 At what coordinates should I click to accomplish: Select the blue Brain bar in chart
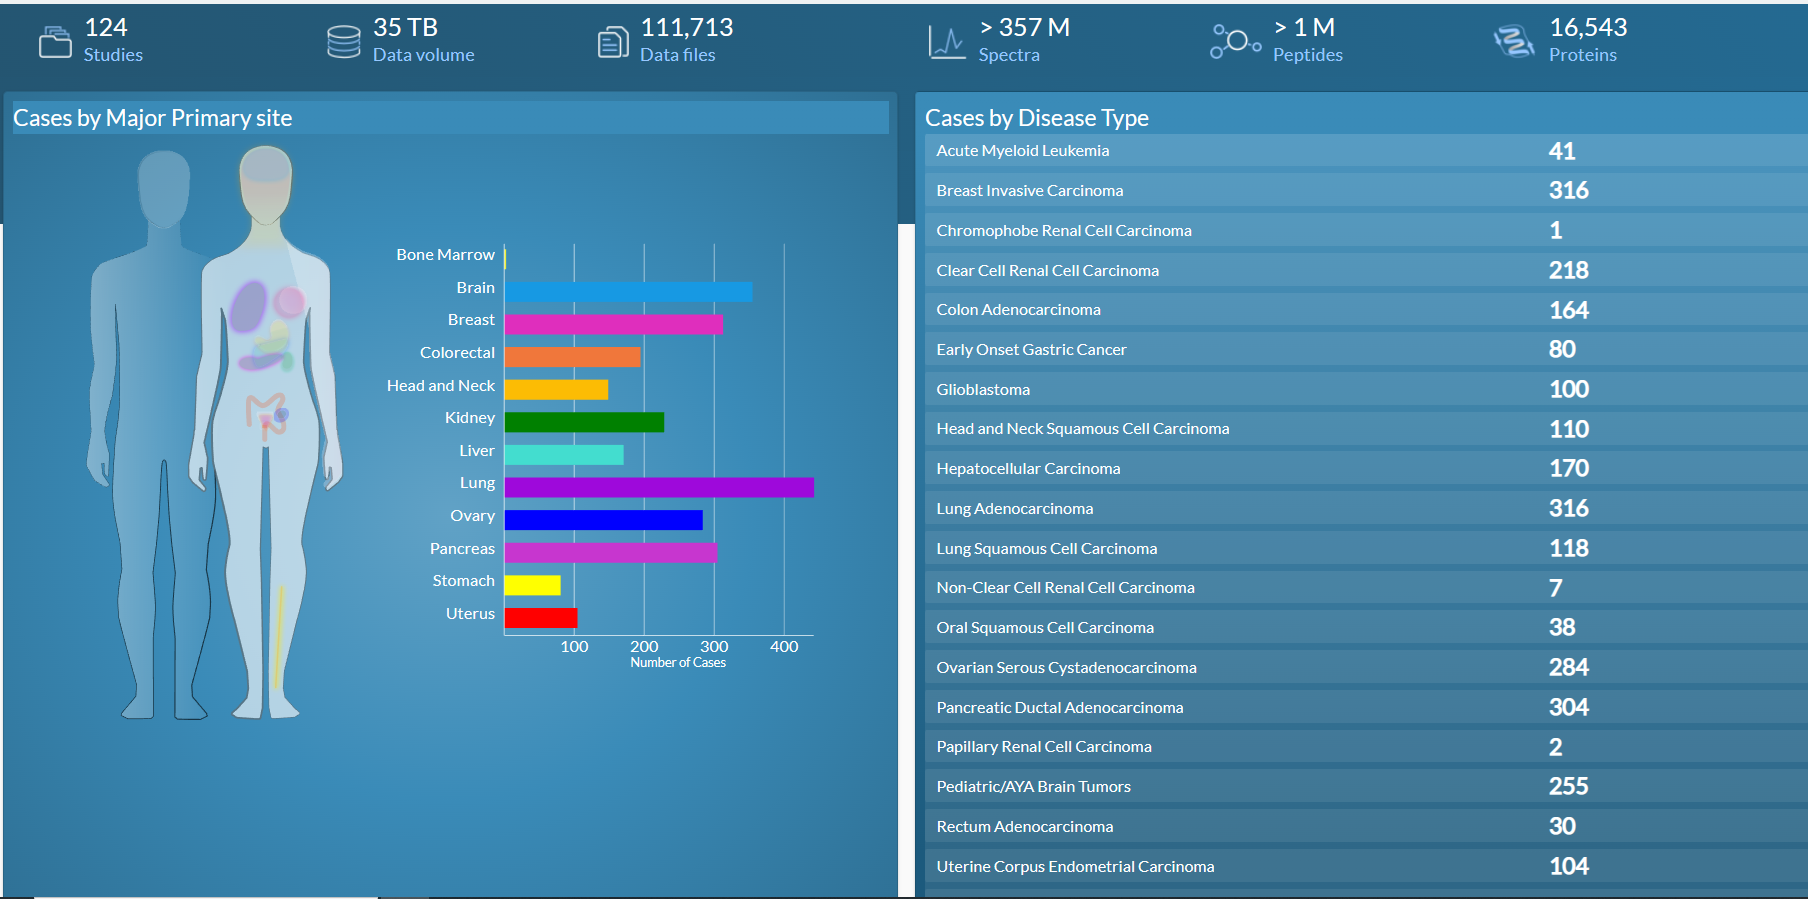(x=628, y=291)
